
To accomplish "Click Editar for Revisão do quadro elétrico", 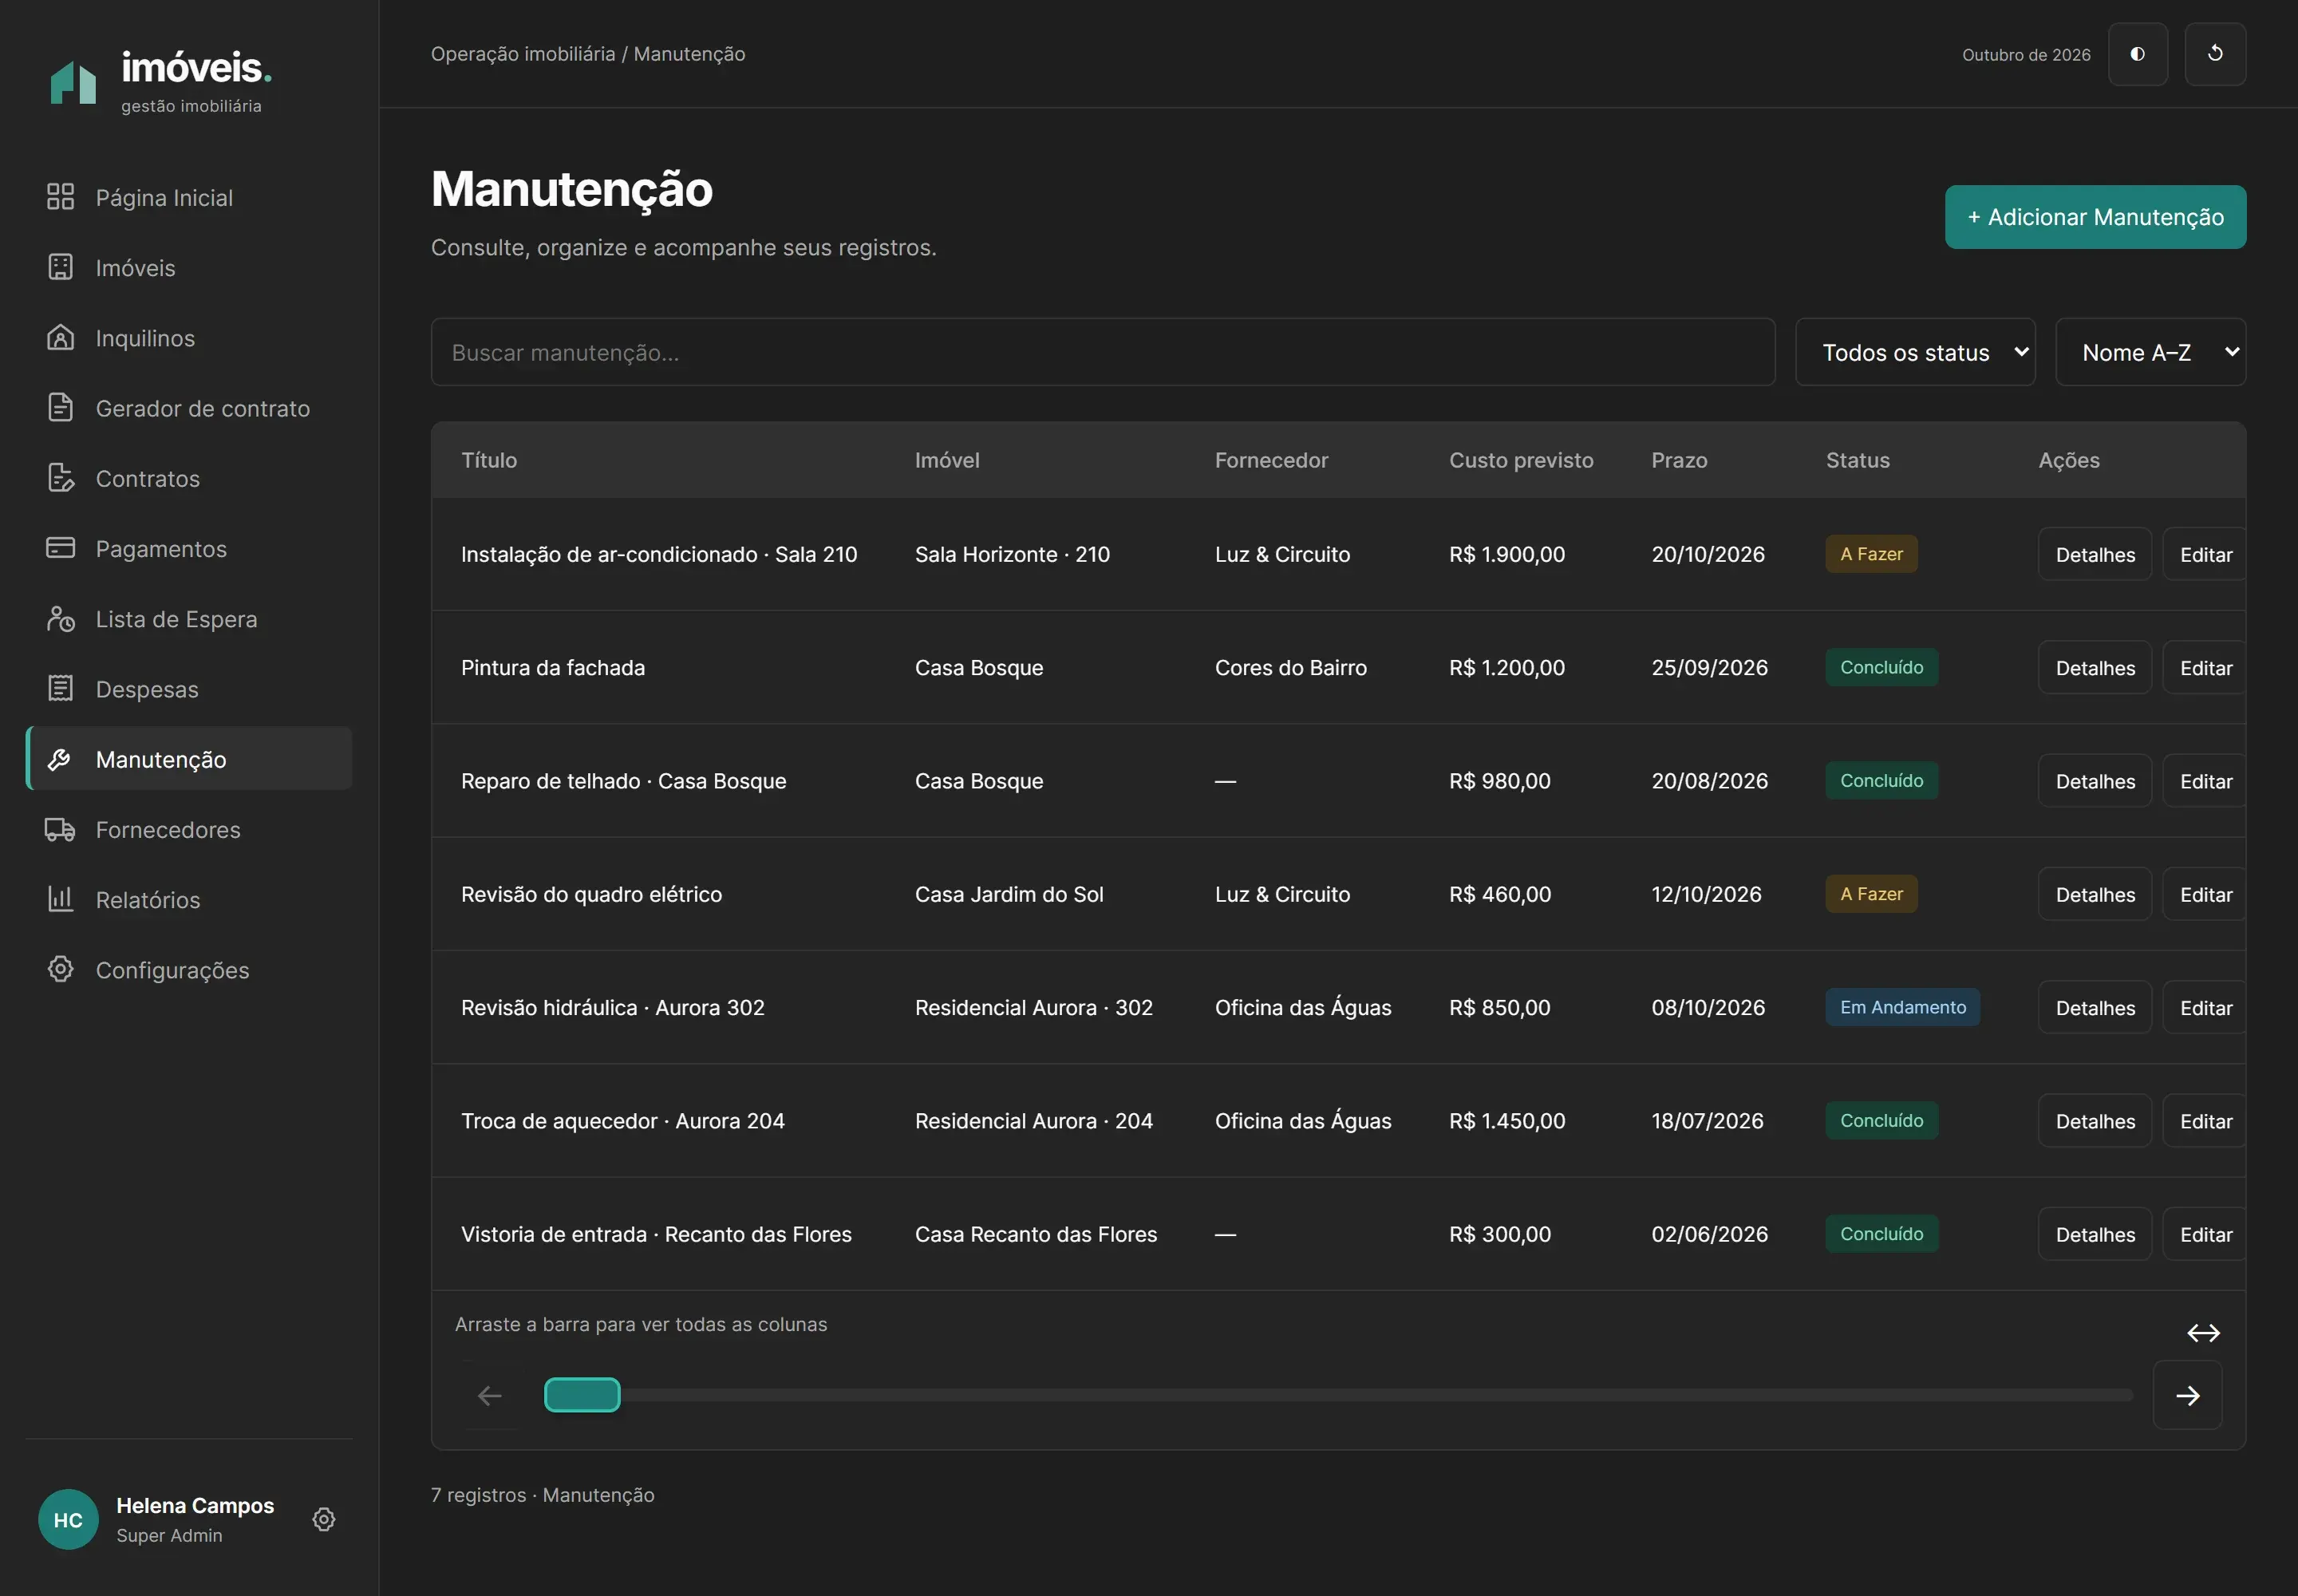I will pos(2205,894).
